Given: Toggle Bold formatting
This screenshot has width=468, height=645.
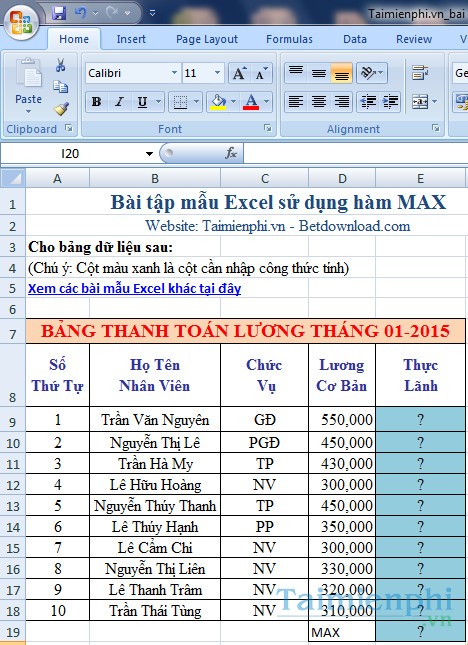Looking at the screenshot, I should [97, 102].
